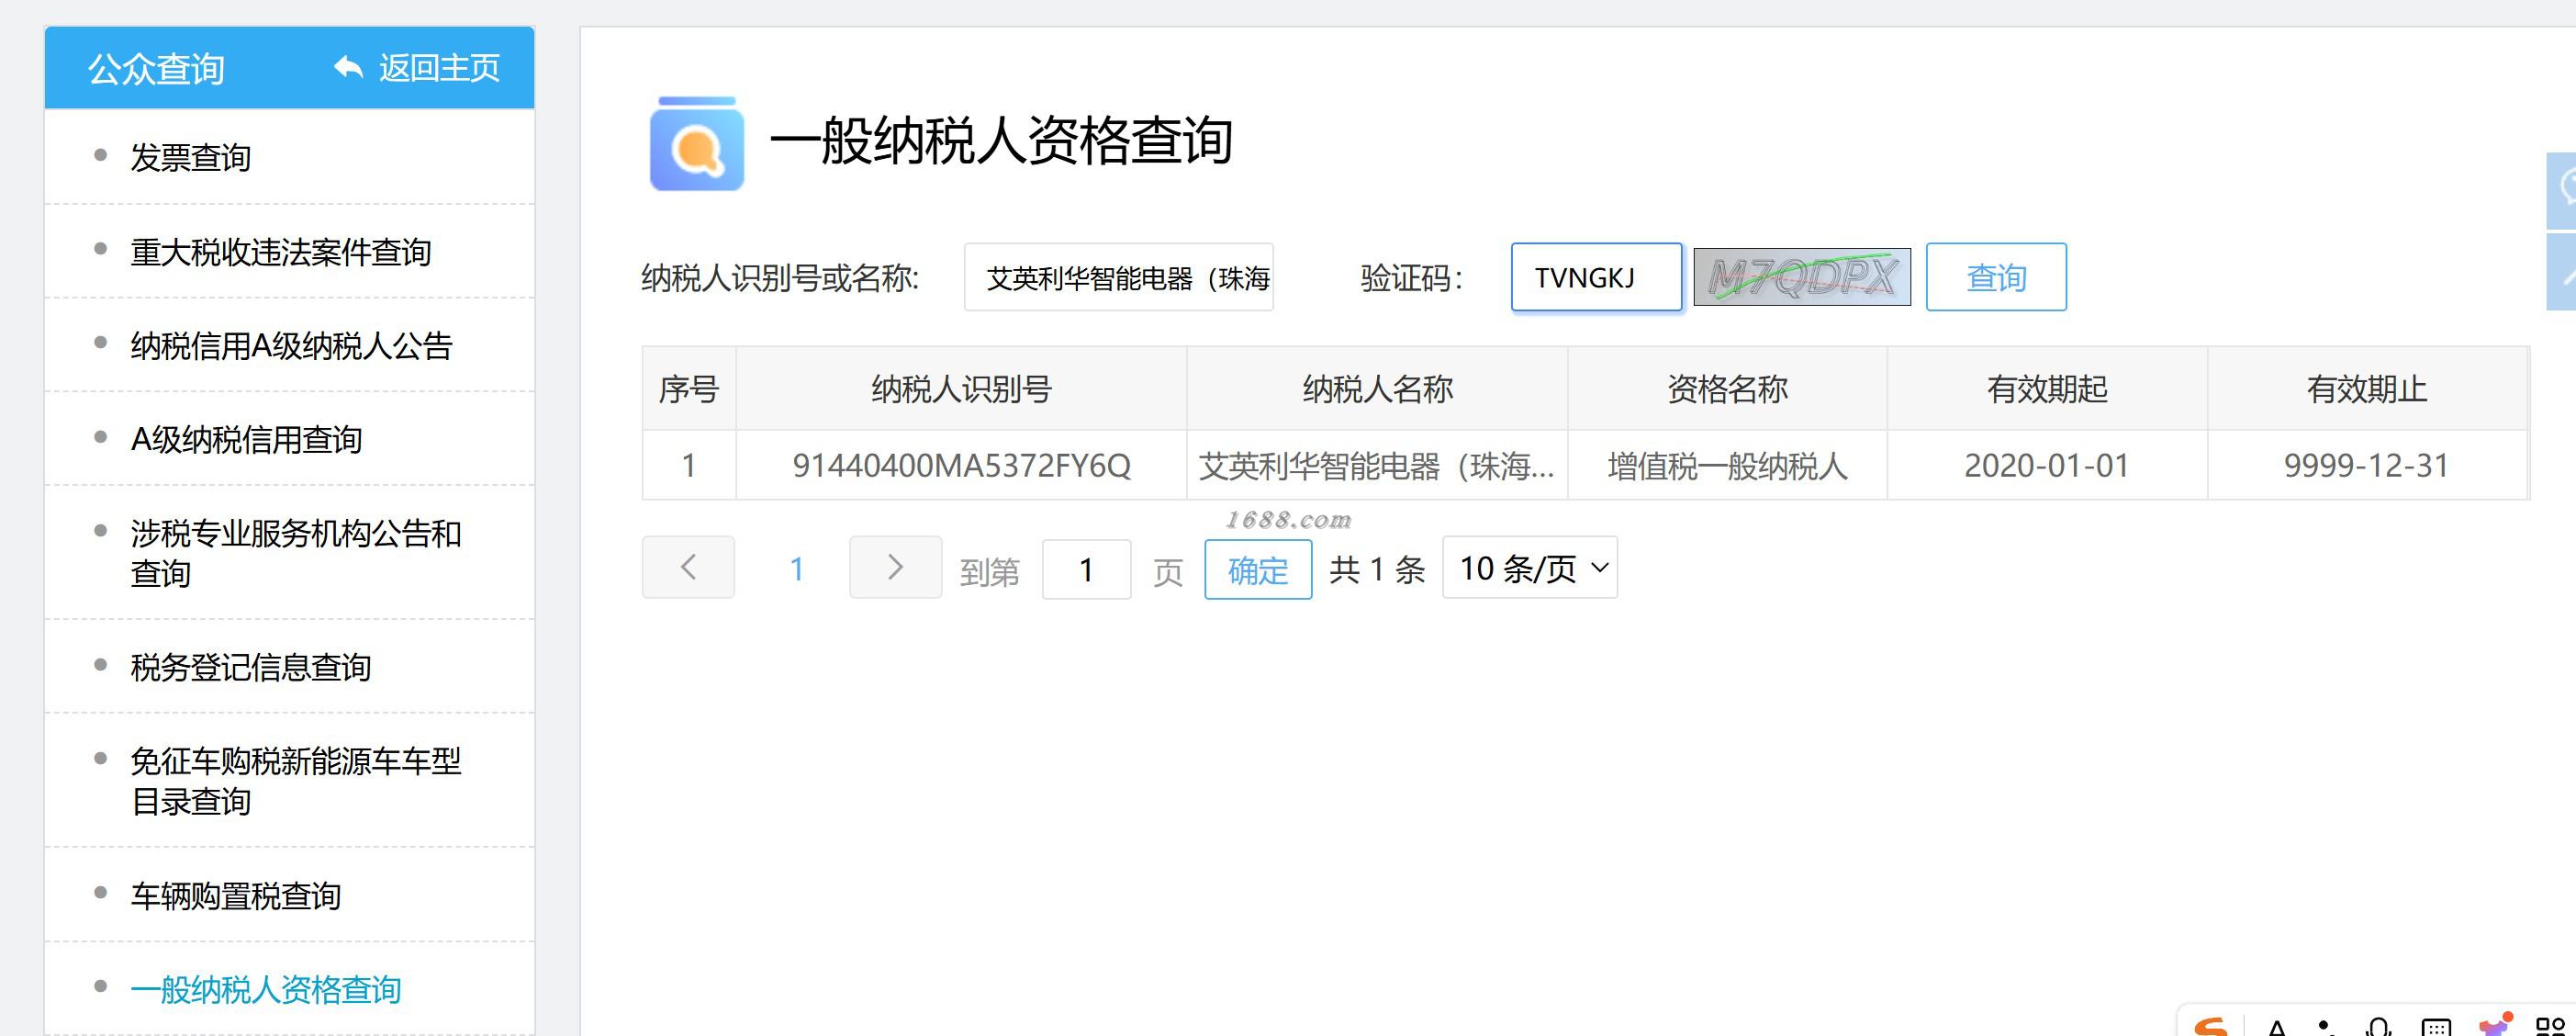Go to next page arrow

click(x=895, y=568)
